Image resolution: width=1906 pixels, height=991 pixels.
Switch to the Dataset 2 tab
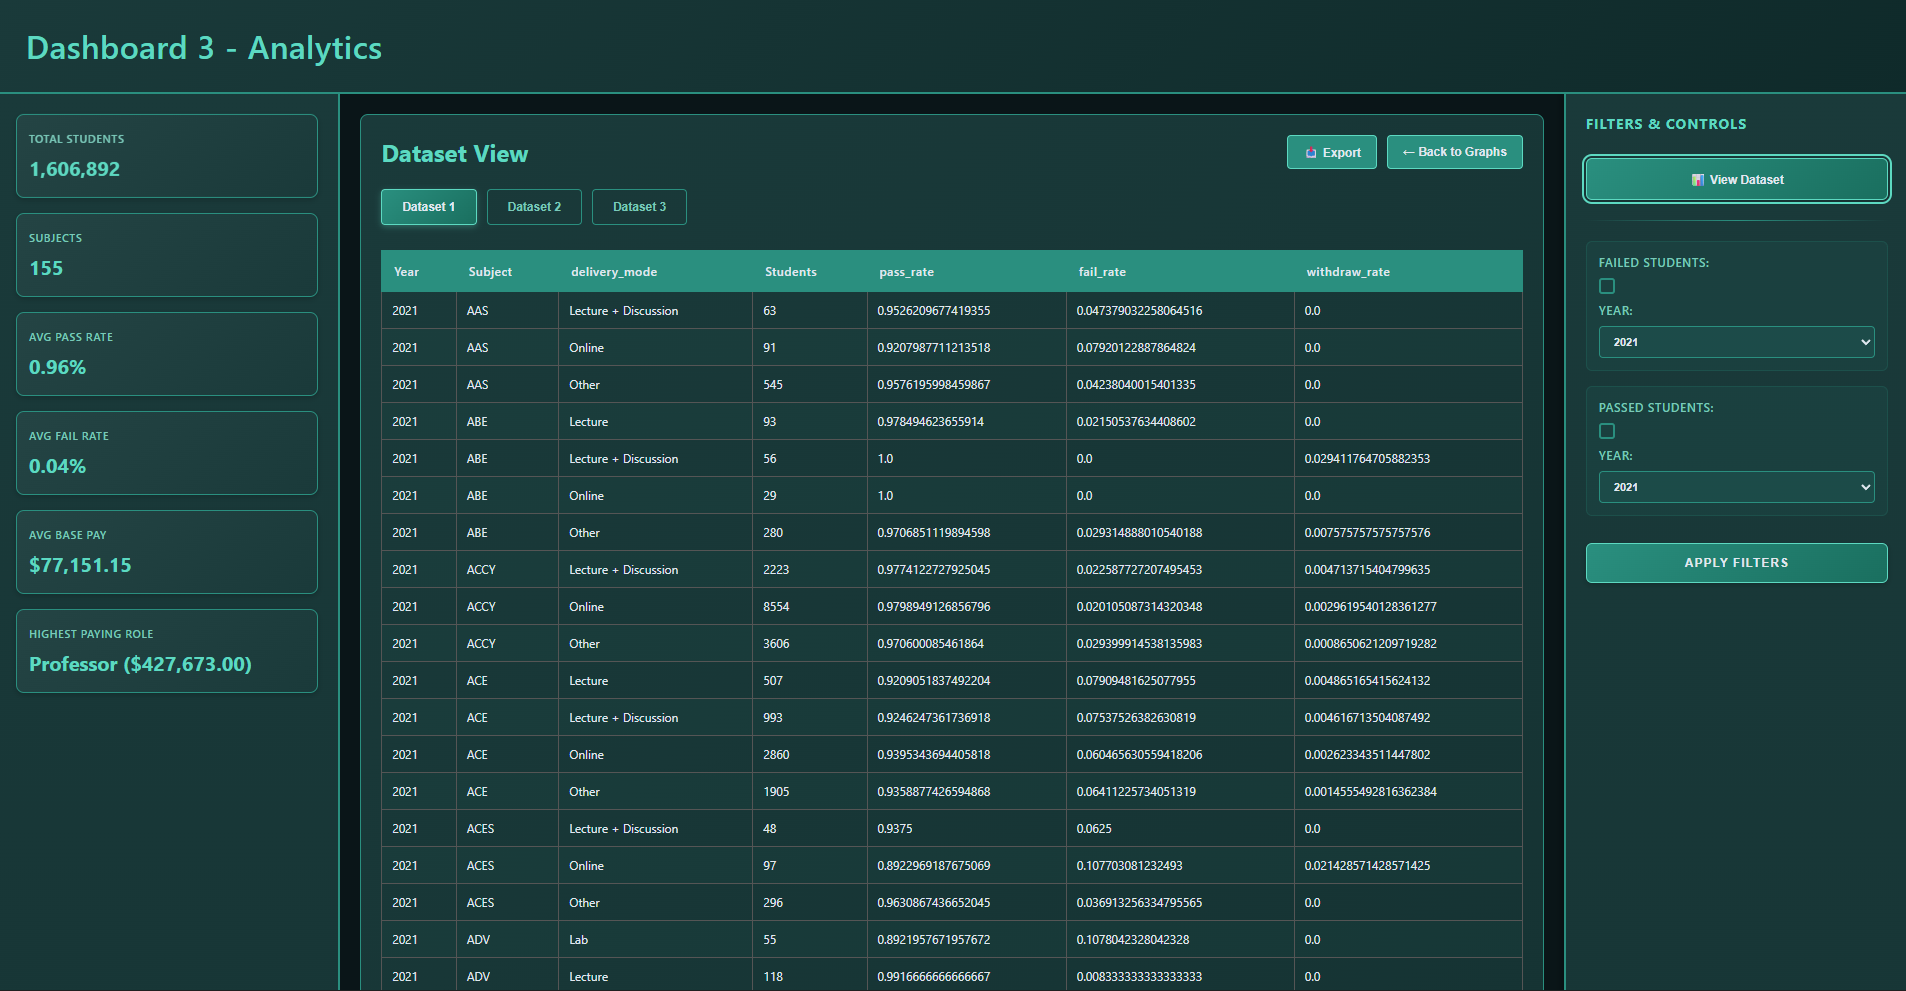(534, 207)
